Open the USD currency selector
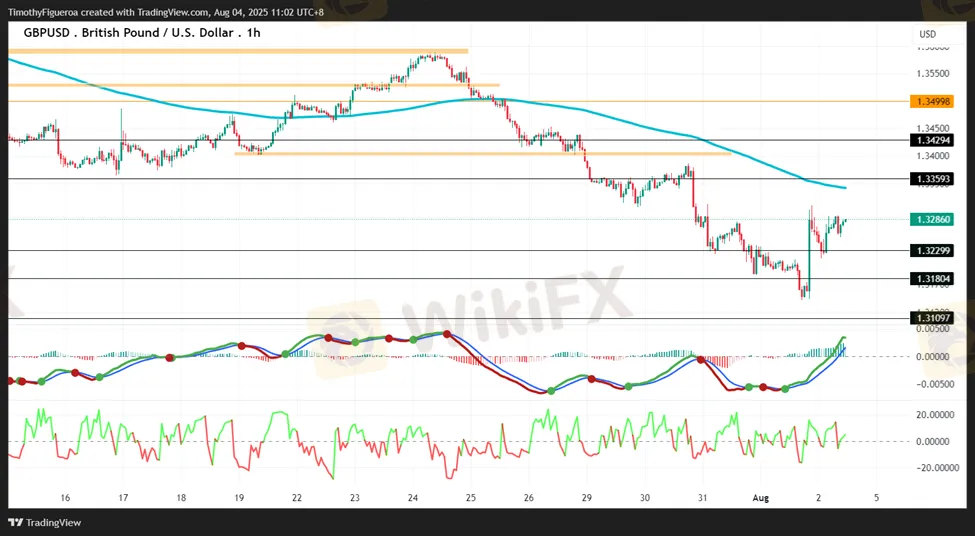This screenshot has height=536, width=975. pyautogui.click(x=928, y=34)
